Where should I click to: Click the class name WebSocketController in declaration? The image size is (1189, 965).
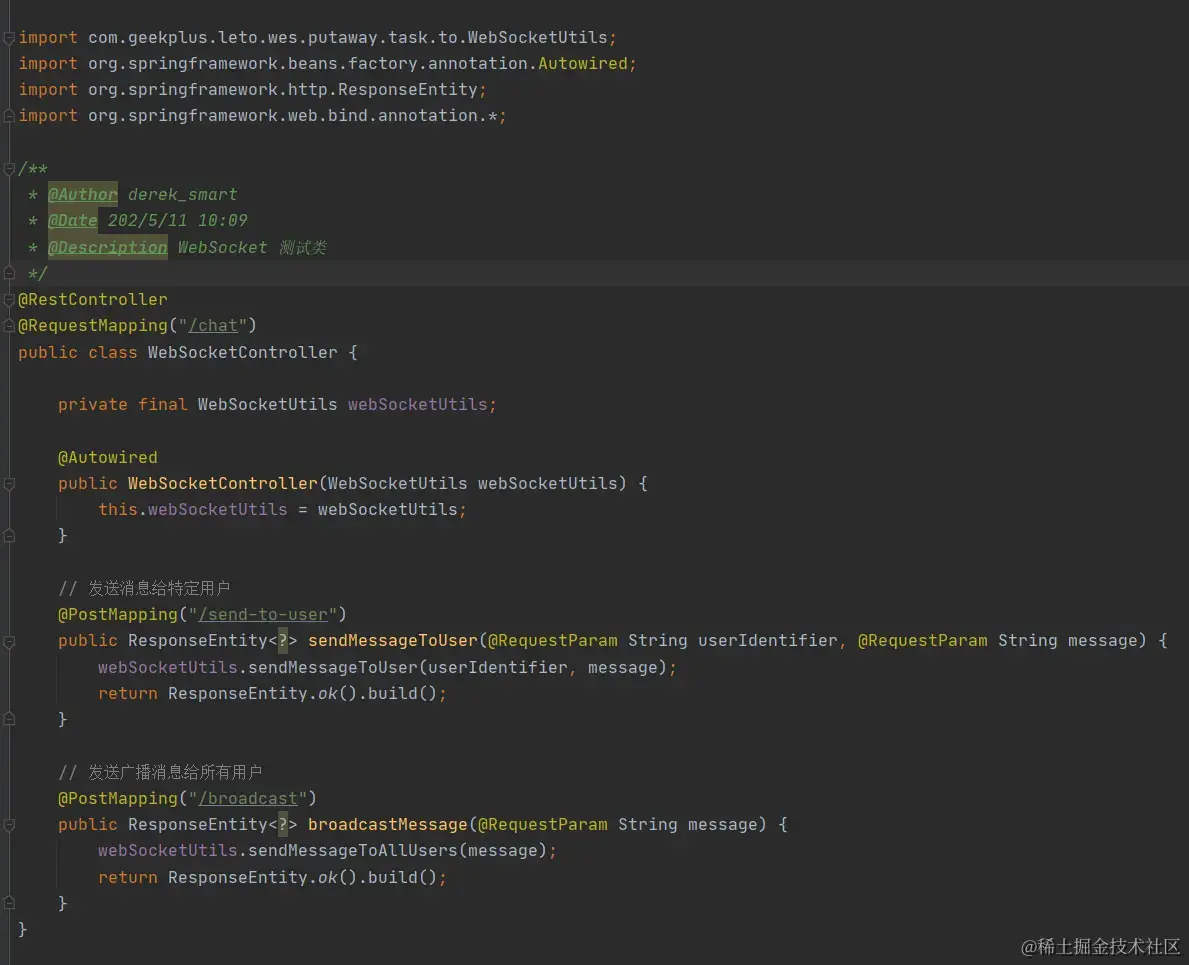(x=243, y=352)
